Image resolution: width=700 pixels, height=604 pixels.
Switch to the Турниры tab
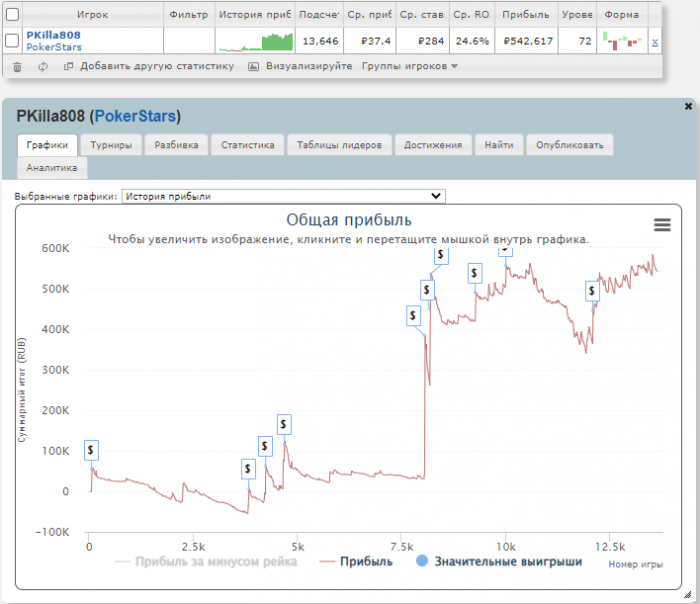point(111,145)
